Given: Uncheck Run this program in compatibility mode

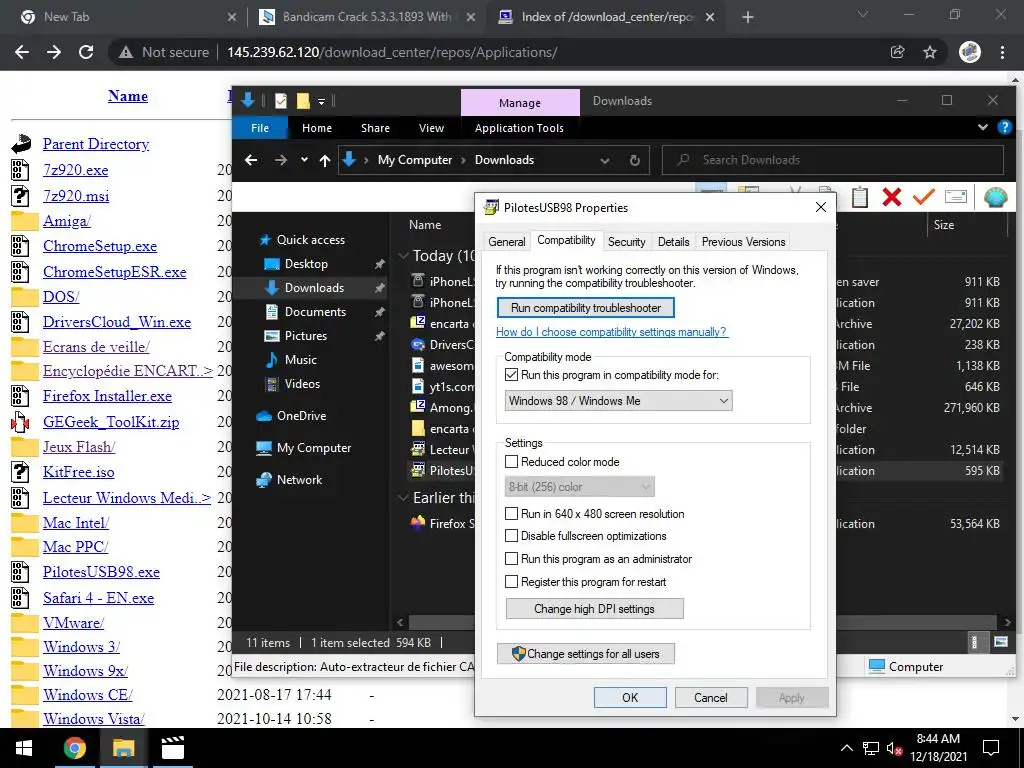Looking at the screenshot, I should pyautogui.click(x=511, y=375).
